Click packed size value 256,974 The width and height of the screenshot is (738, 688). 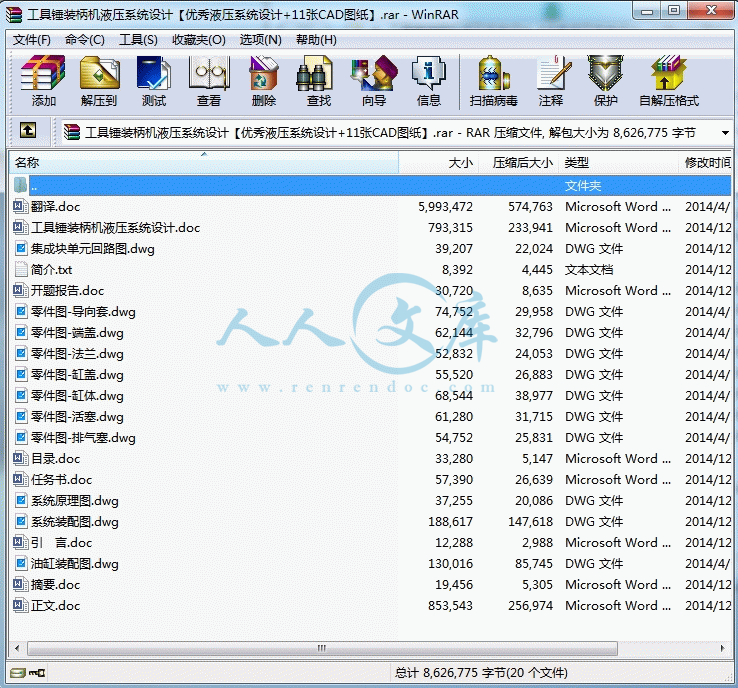coord(530,605)
